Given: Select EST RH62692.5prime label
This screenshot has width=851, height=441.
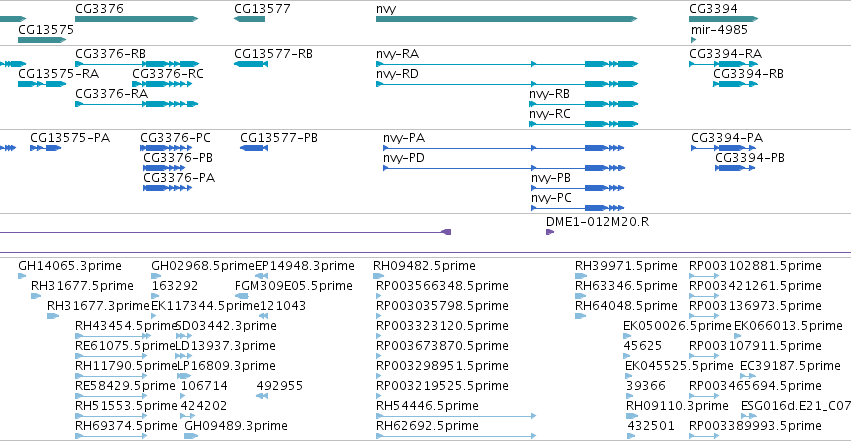Looking at the screenshot, I should pos(428,426).
